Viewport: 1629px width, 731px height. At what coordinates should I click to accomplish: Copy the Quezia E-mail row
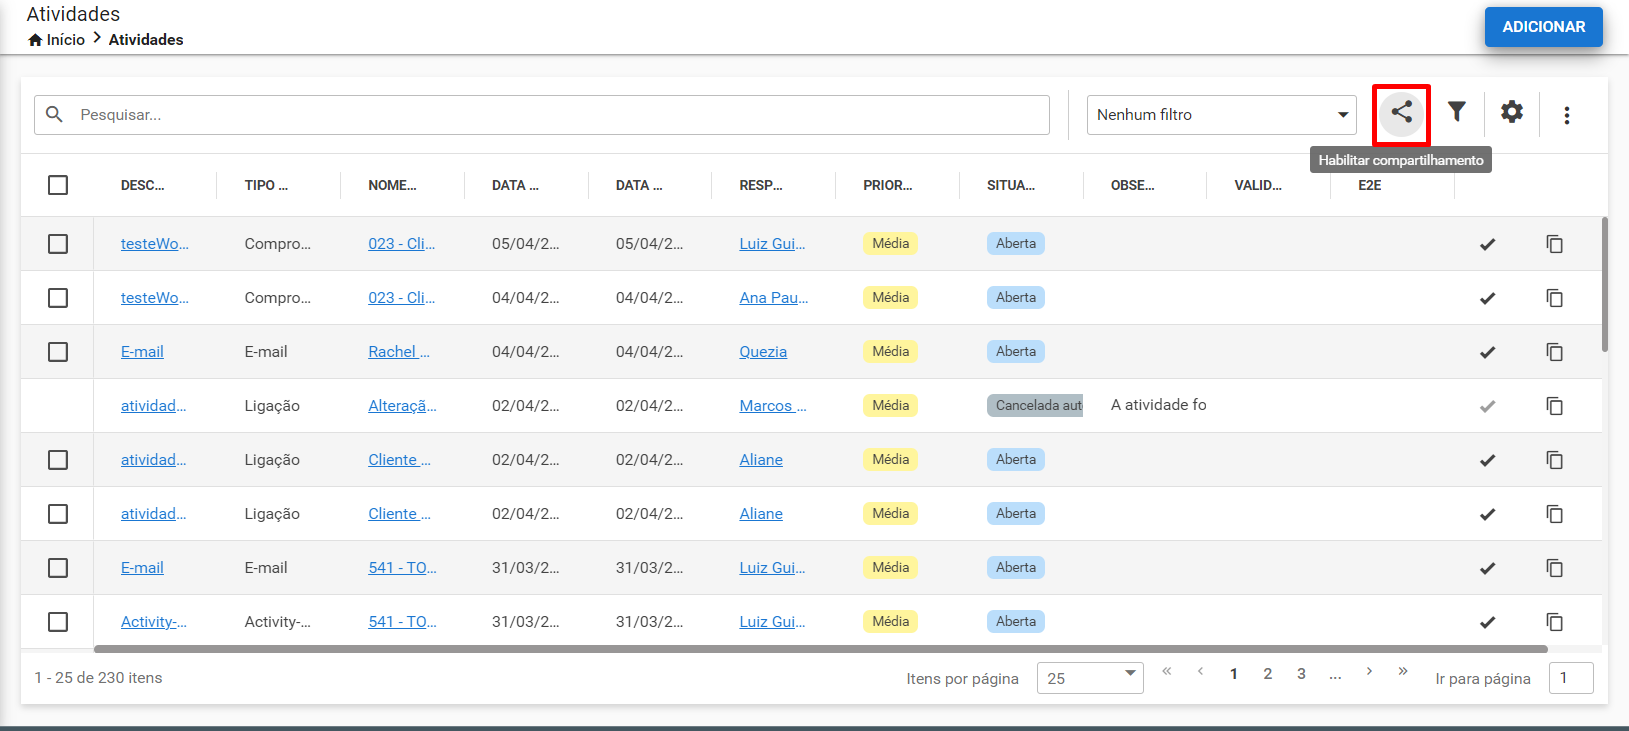pos(1554,352)
